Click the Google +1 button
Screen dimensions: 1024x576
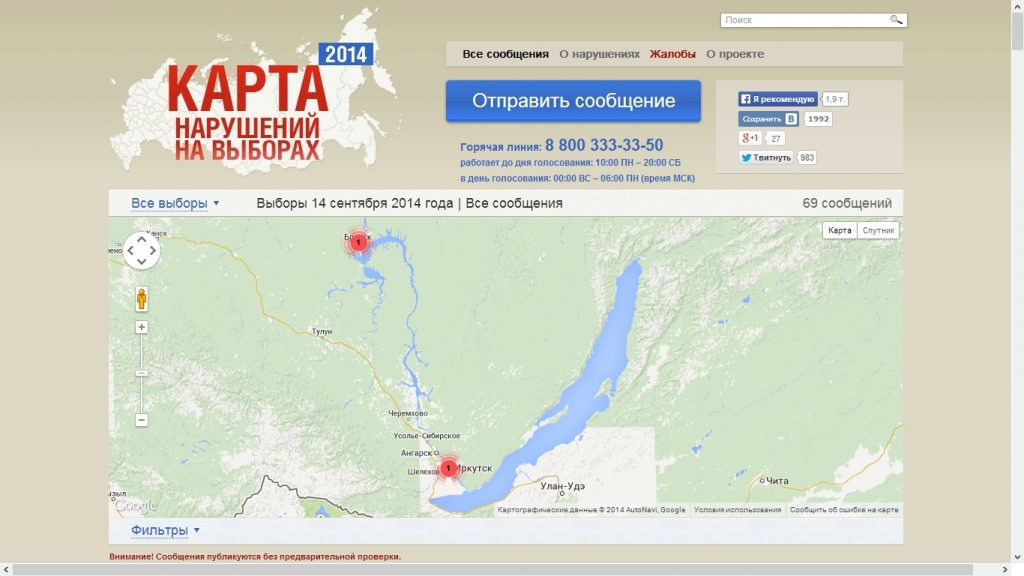tap(749, 138)
